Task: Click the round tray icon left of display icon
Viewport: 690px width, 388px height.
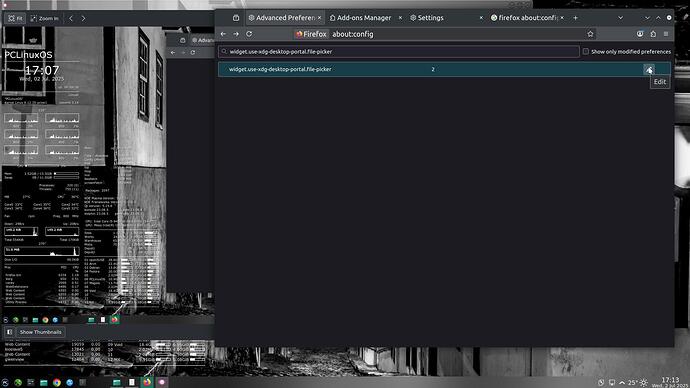Action: coord(601,383)
